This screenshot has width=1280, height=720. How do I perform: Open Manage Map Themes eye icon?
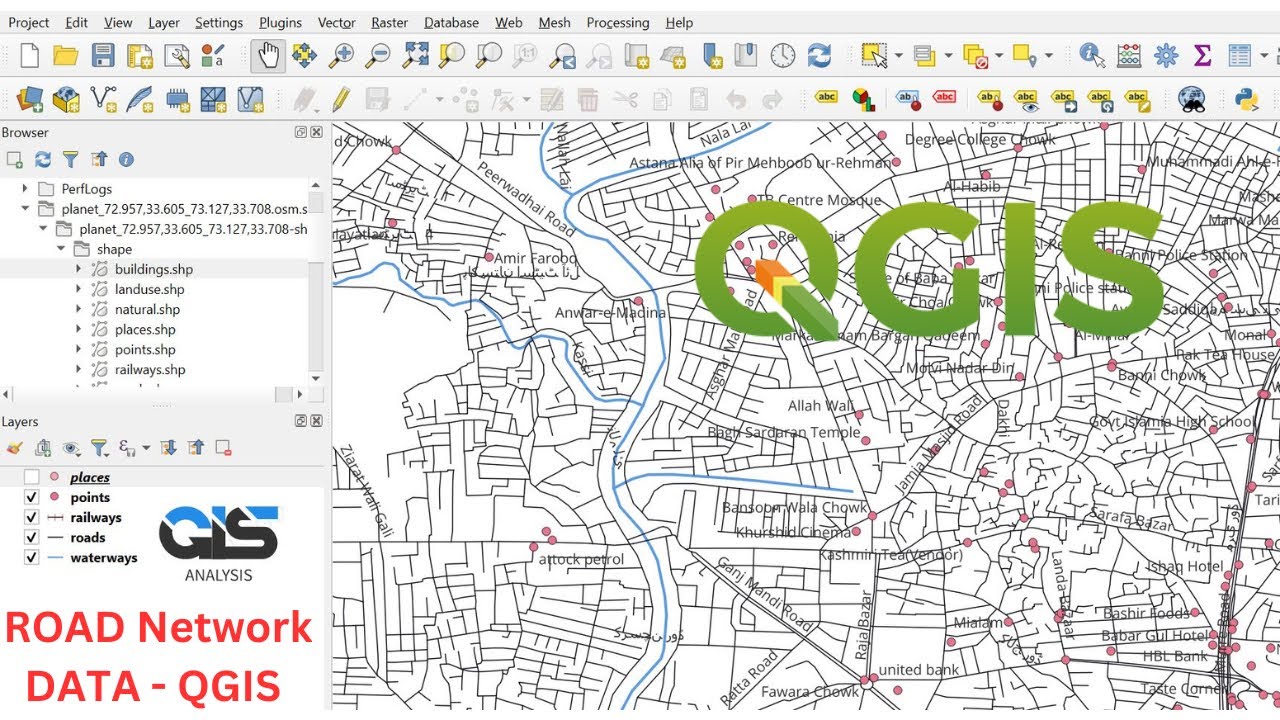[70, 448]
